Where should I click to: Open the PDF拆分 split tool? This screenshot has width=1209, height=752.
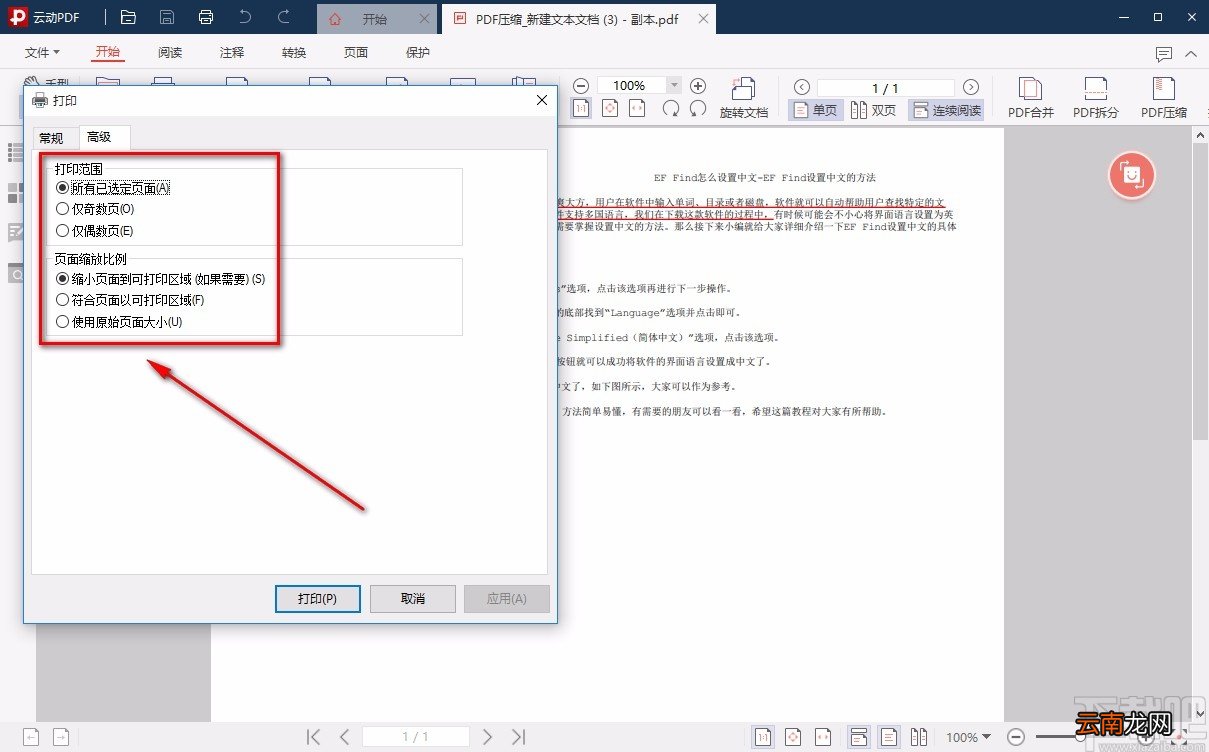click(1096, 98)
